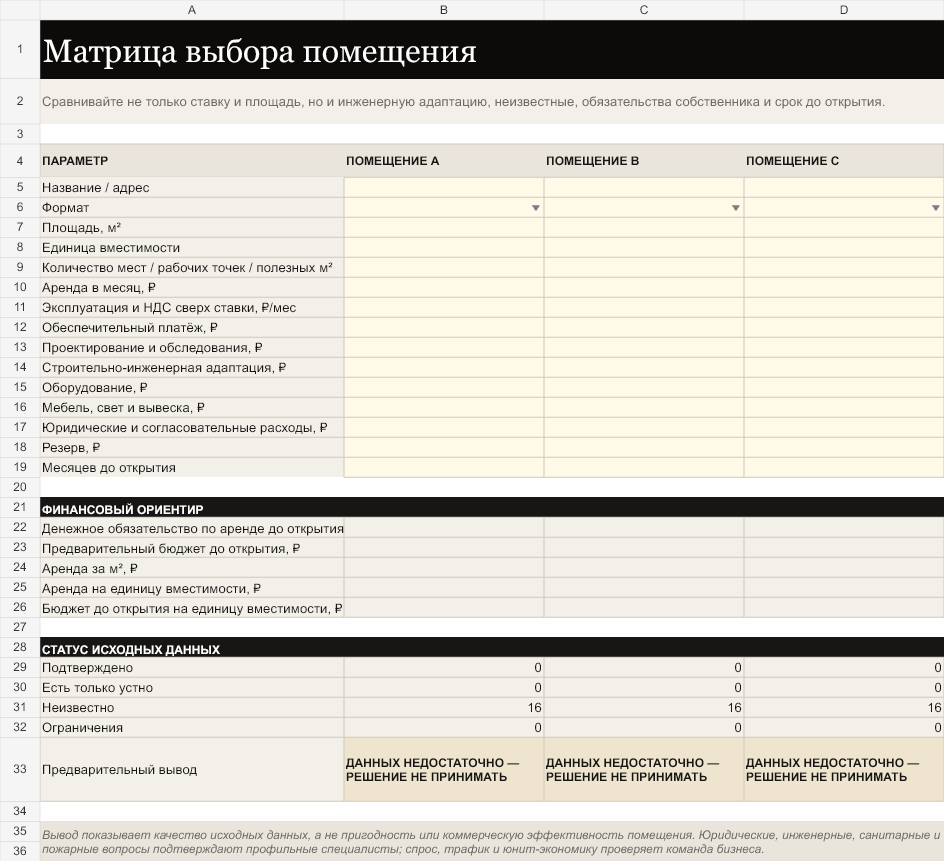This screenshot has width=944, height=861.
Task: Click the Неизвестно value 16 for Помещение A
Action: click(444, 707)
